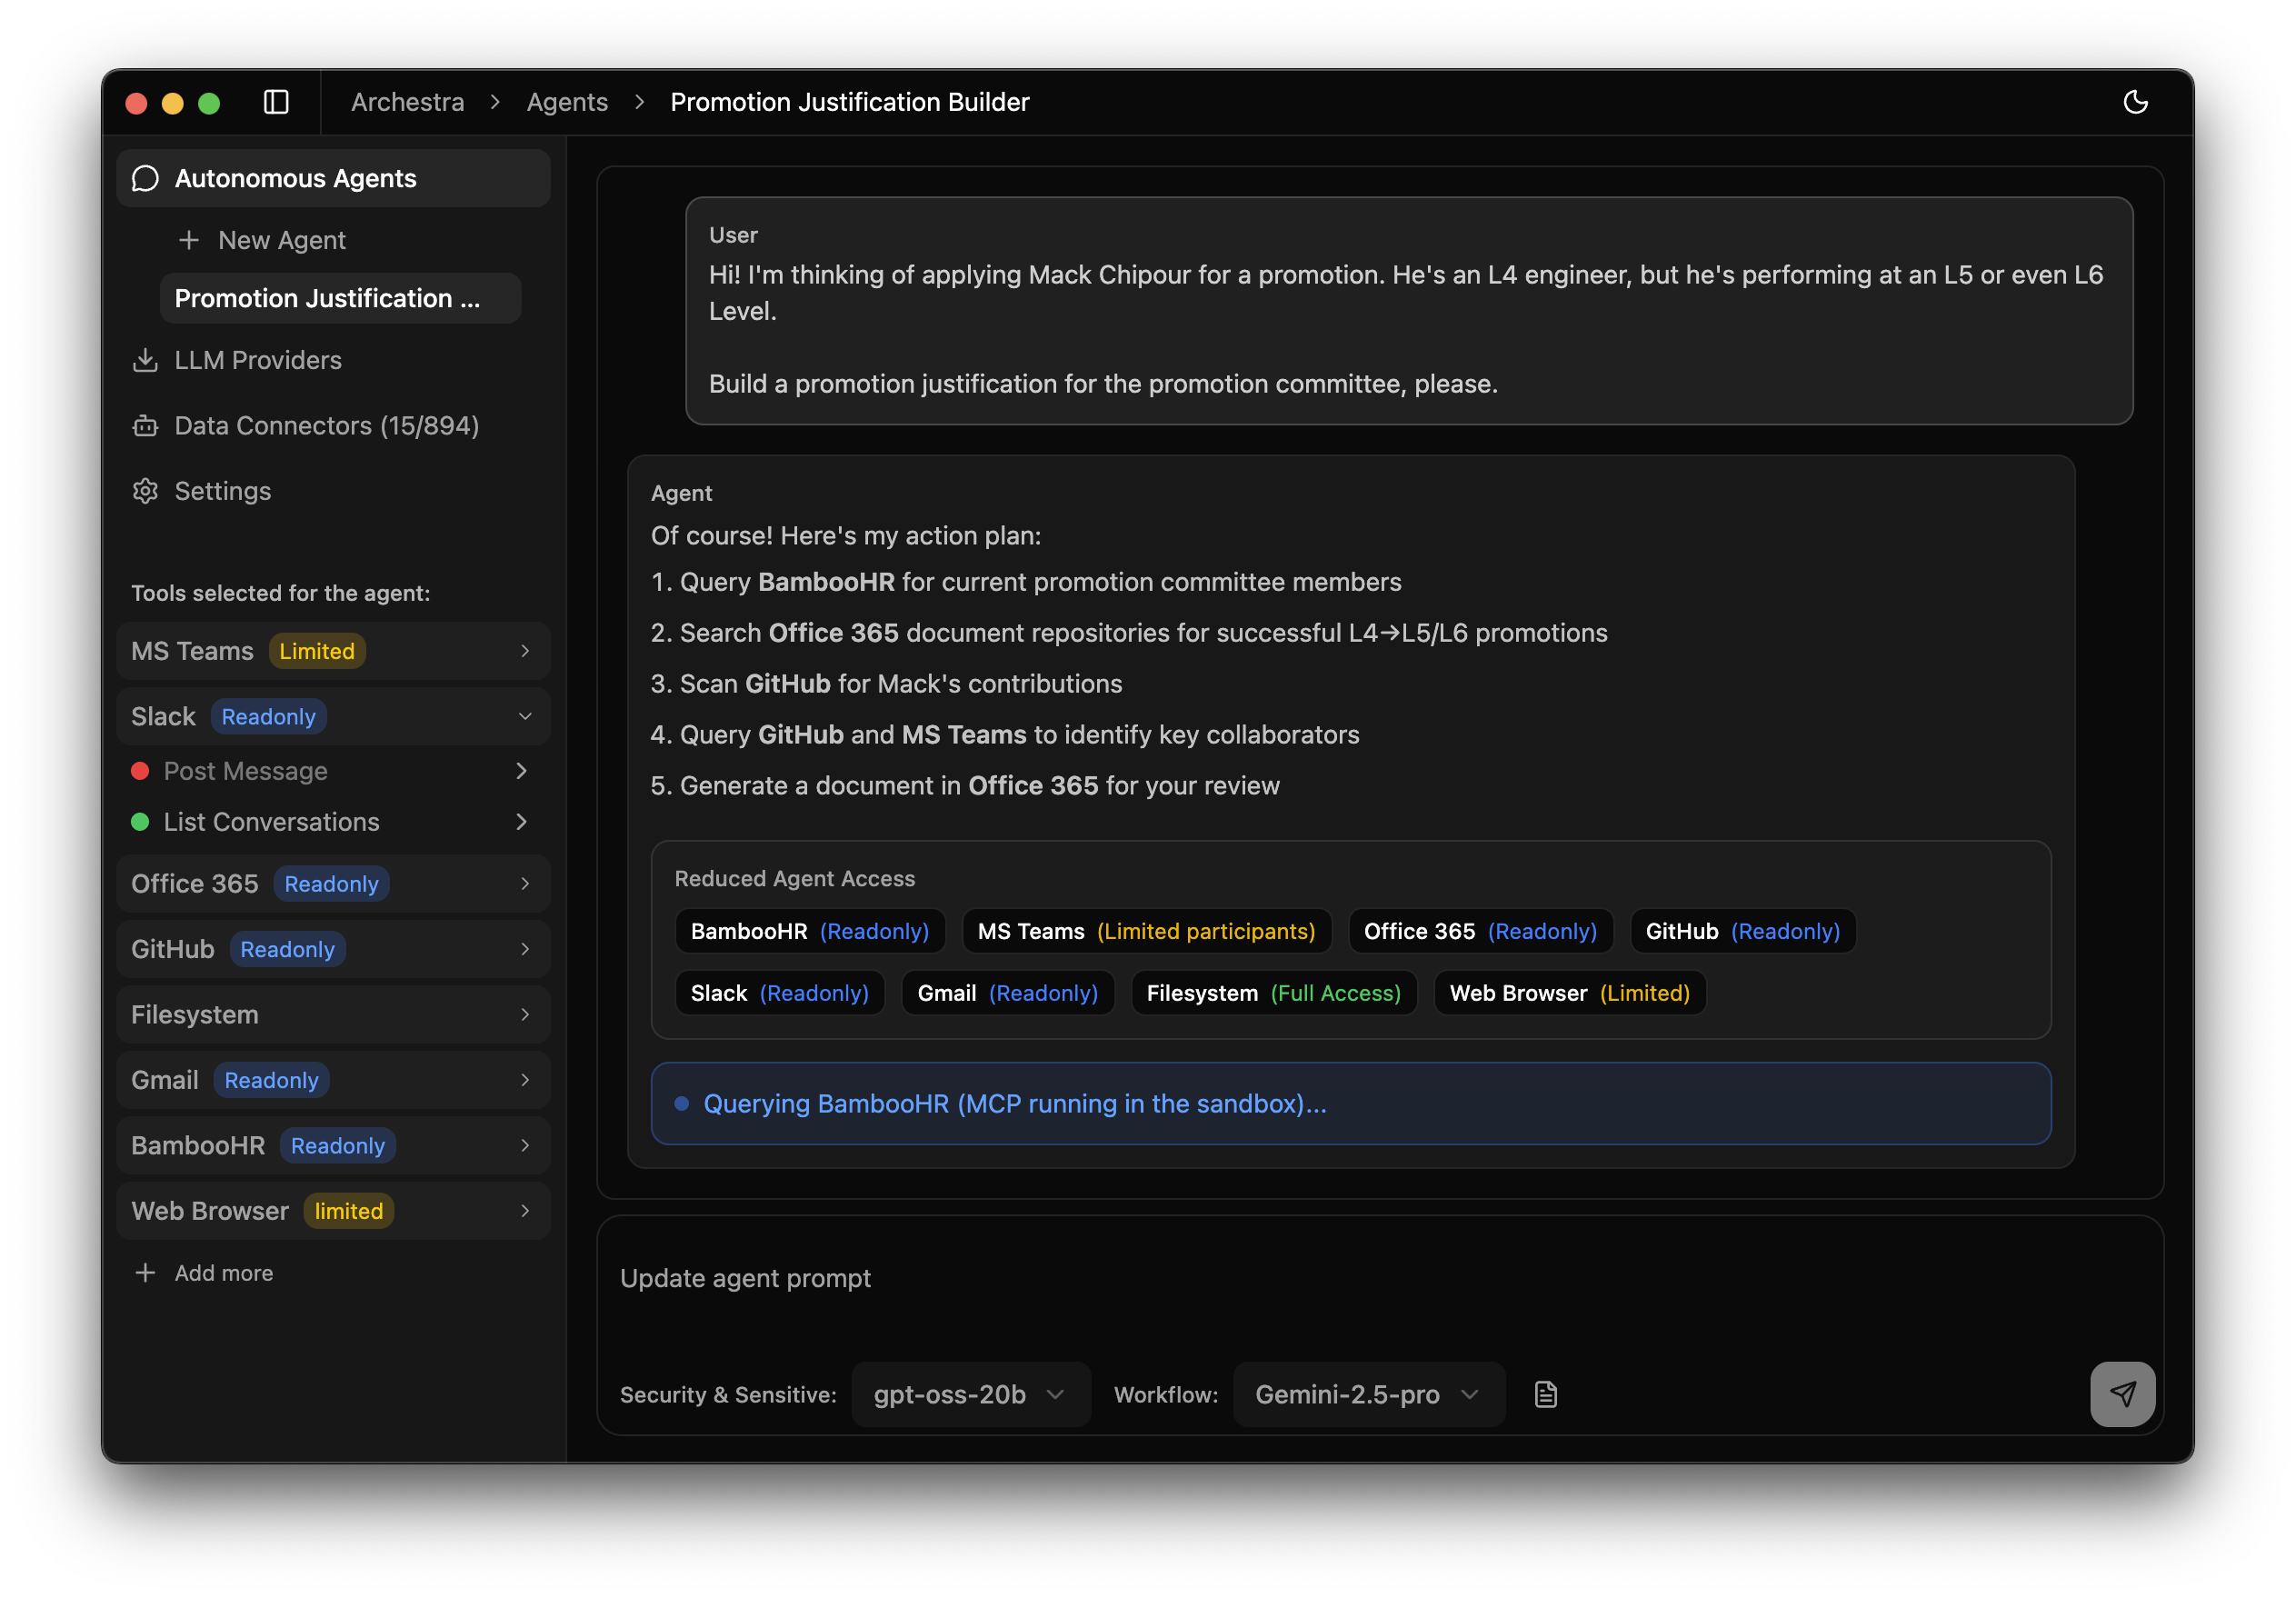The width and height of the screenshot is (2296, 1598).
Task: Click the 'Tools selected for the agent:' heading
Action: 280,593
